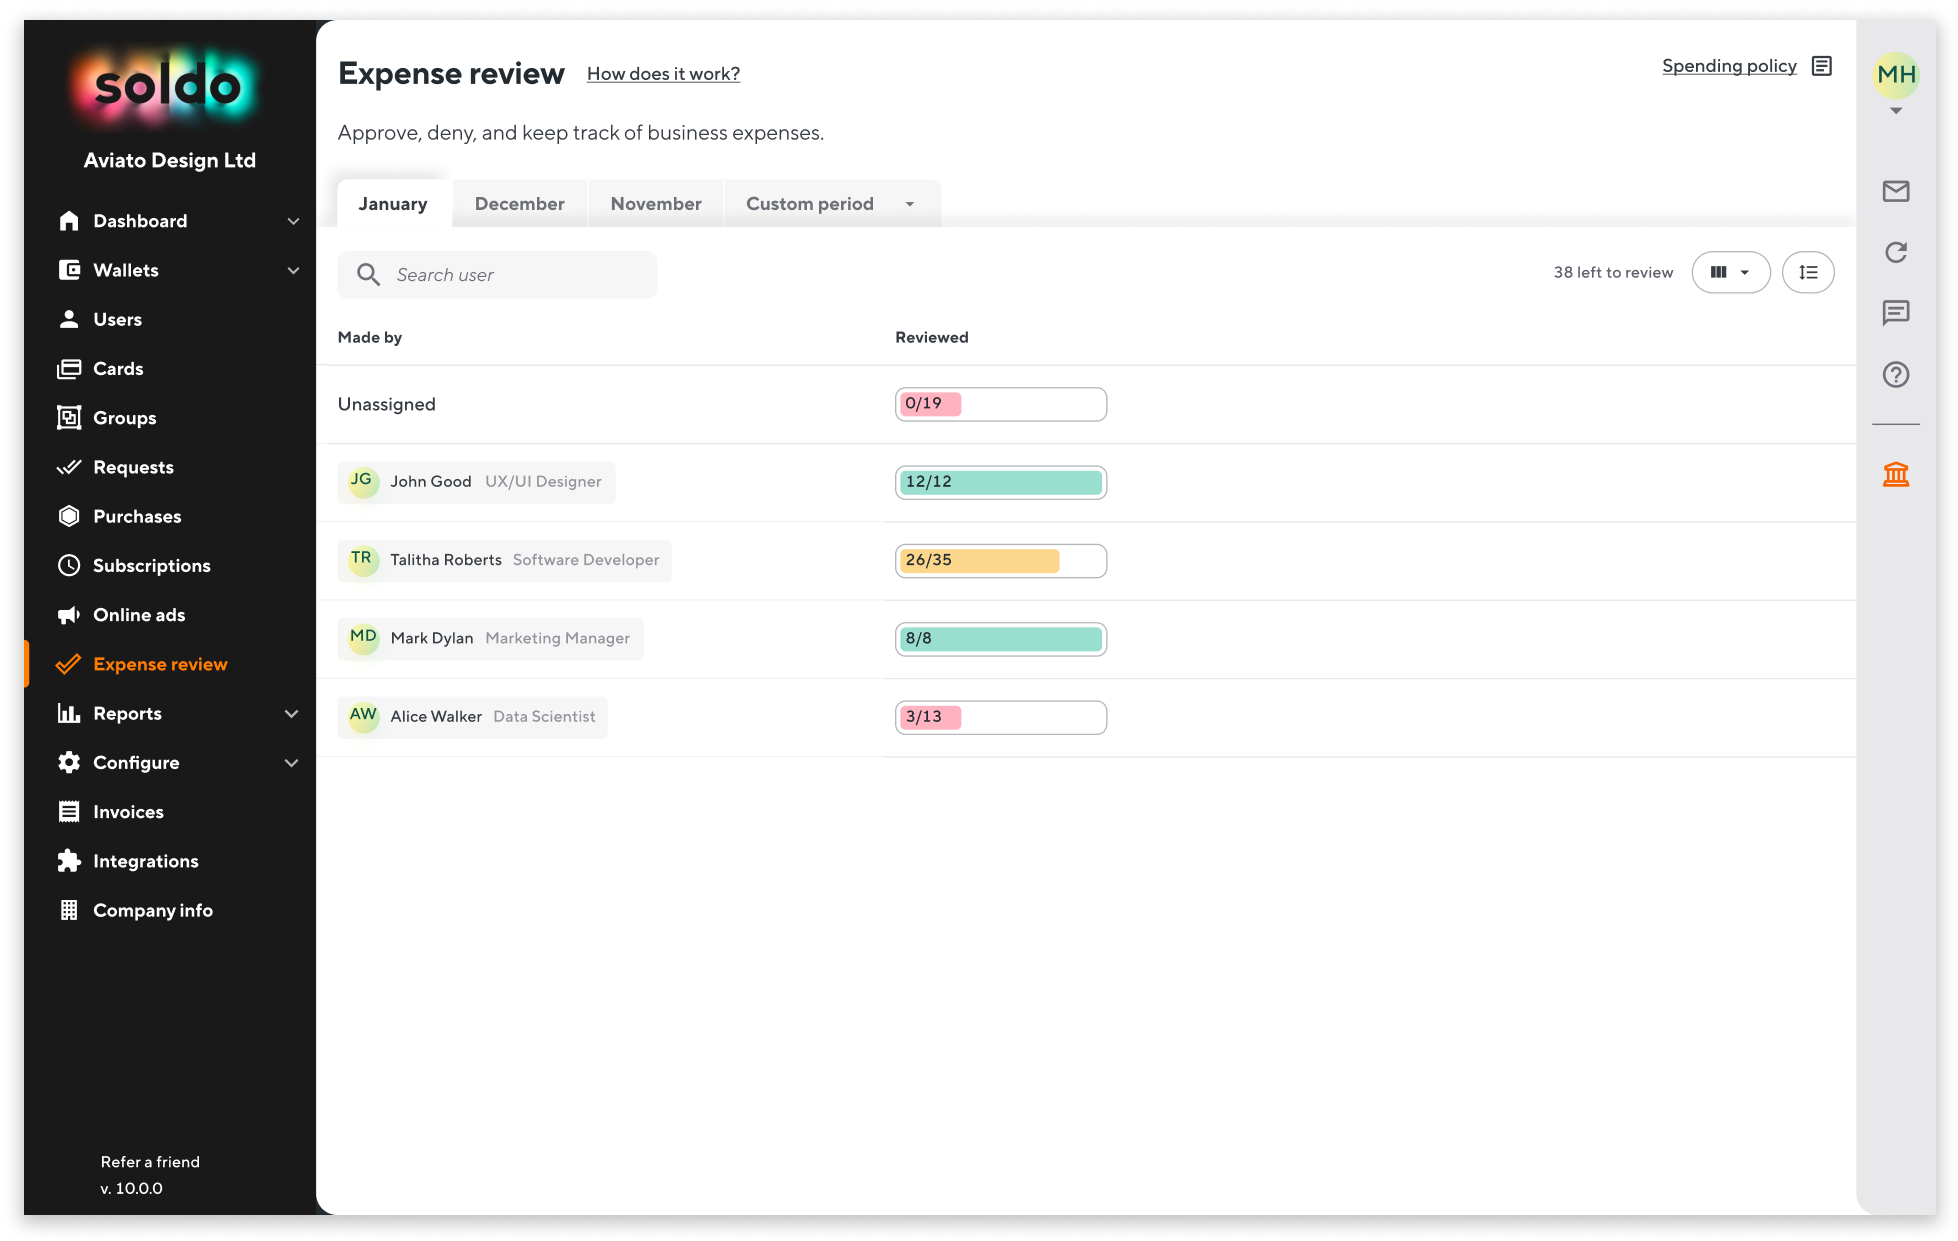Expand the Reports menu
The width and height of the screenshot is (1958, 1241).
point(127,713)
